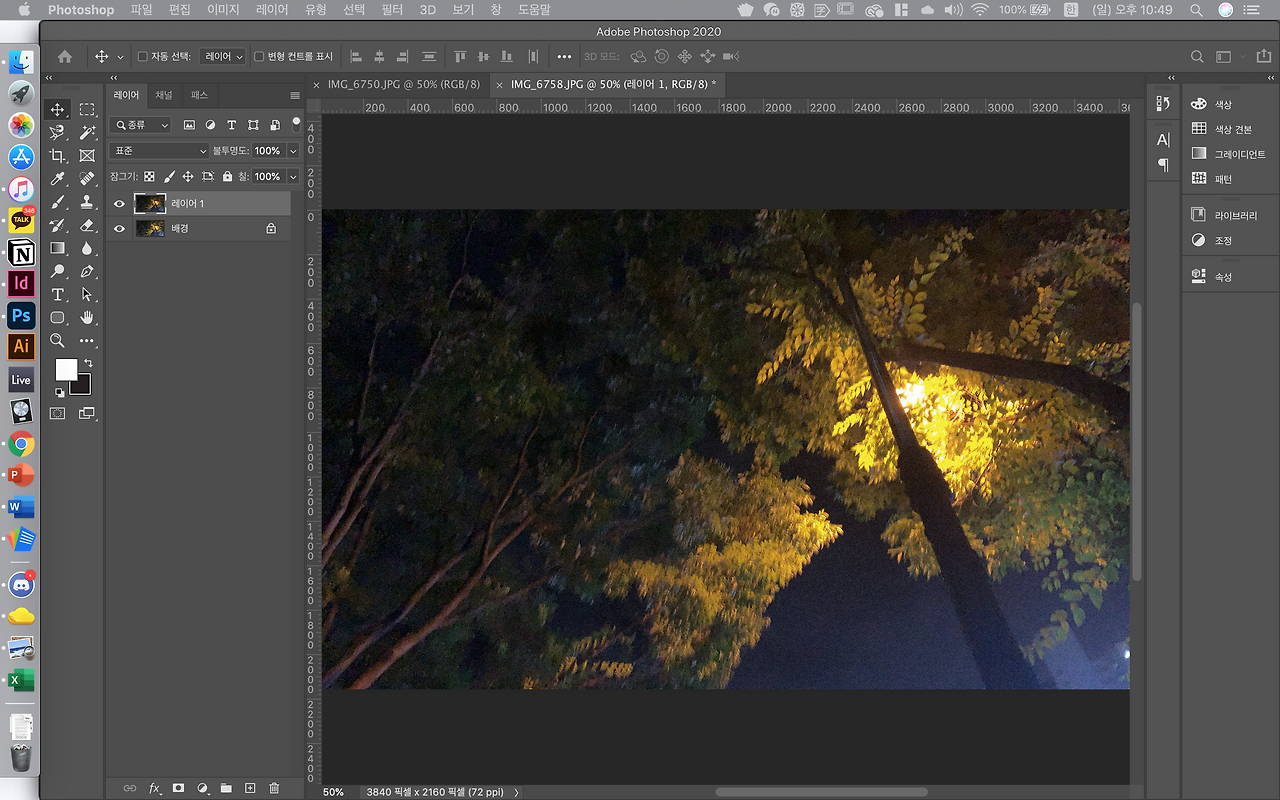The width and height of the screenshot is (1280, 800).
Task: Pick the Magic Wand tool
Action: tap(87, 132)
